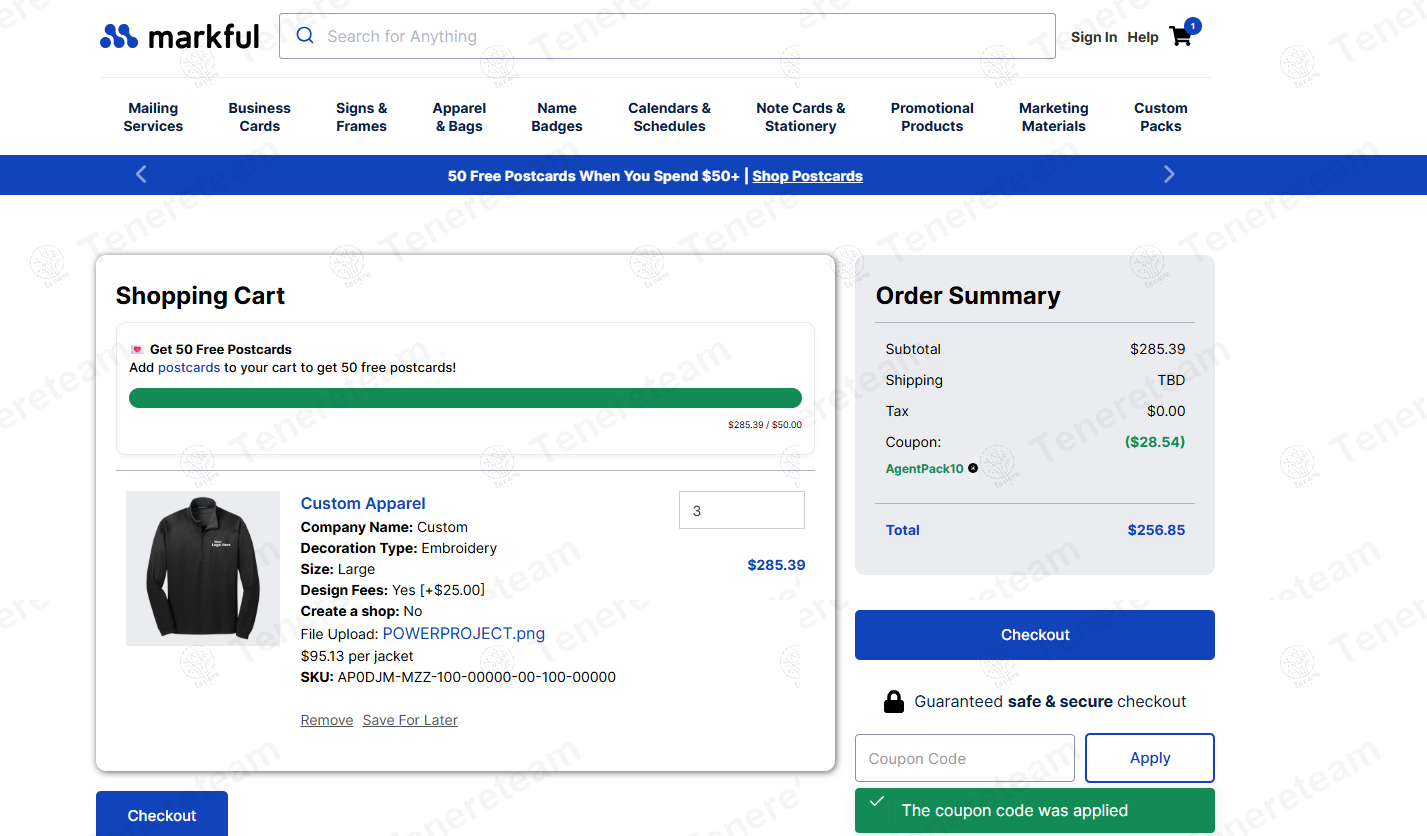The image size is (1427, 836).
Task: Click the green free-postcards progress bar
Action: (465, 398)
